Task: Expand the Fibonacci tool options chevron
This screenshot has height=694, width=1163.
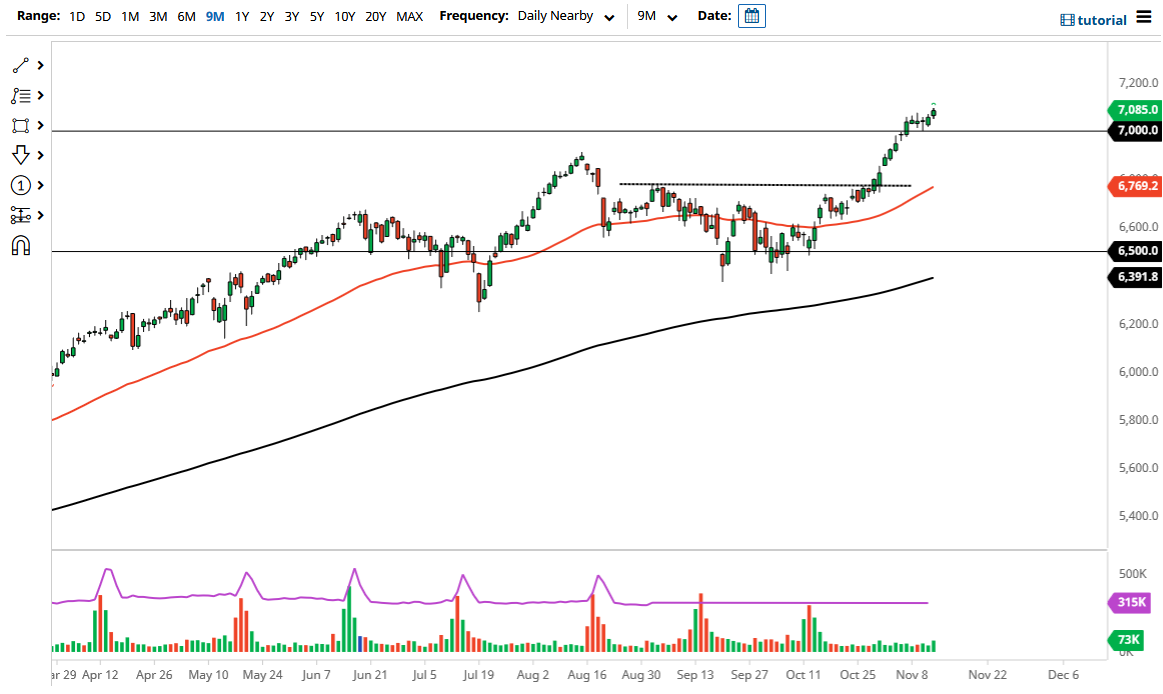Action: coord(40,96)
